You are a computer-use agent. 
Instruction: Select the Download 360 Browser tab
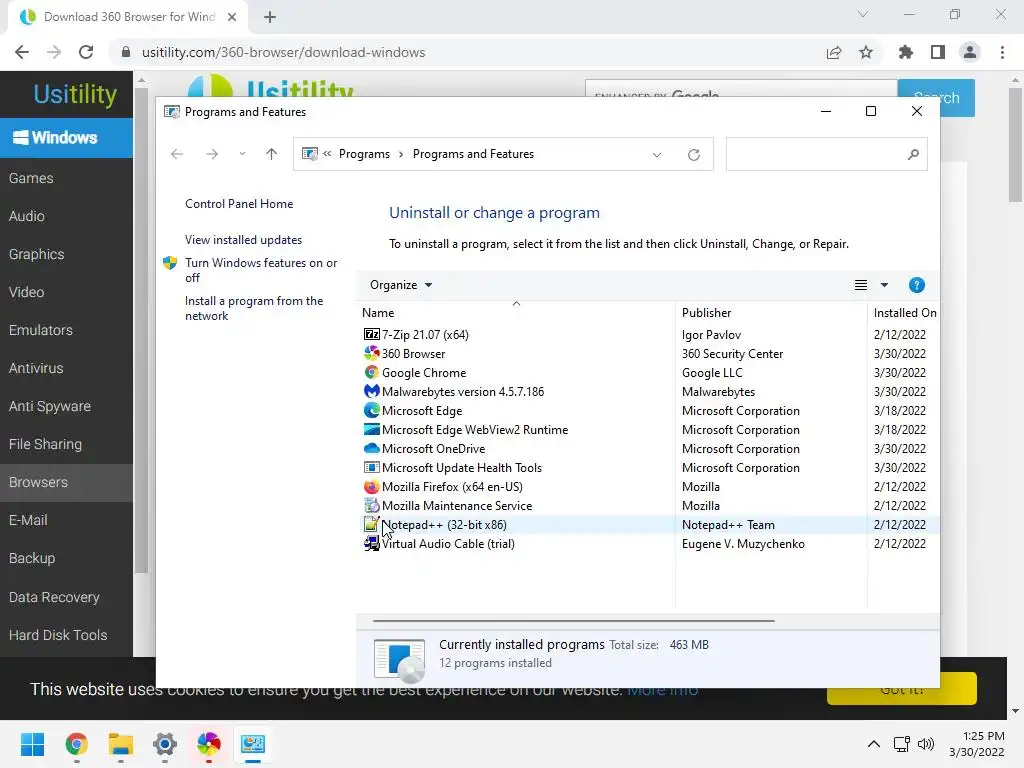tap(128, 17)
